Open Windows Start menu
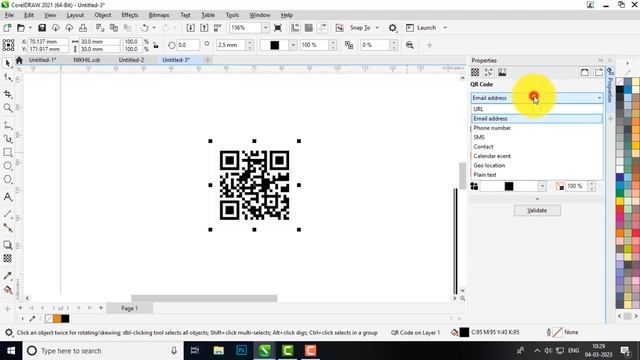The image size is (640, 360). tap(11, 351)
